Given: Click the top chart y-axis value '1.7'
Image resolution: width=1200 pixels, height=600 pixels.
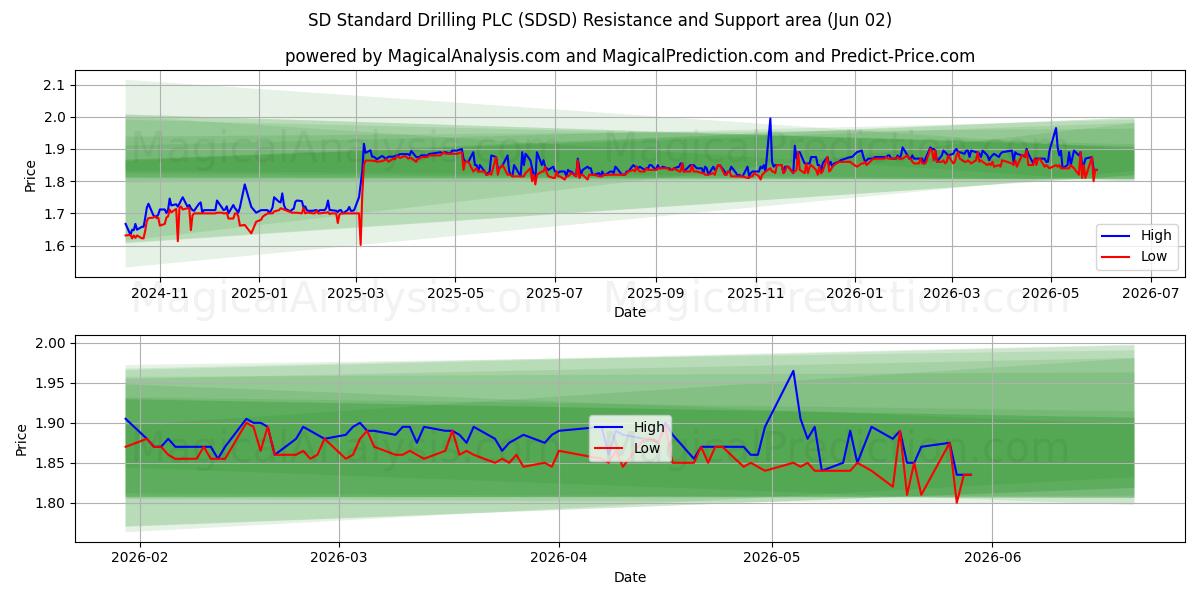Looking at the screenshot, I should pos(55,214).
